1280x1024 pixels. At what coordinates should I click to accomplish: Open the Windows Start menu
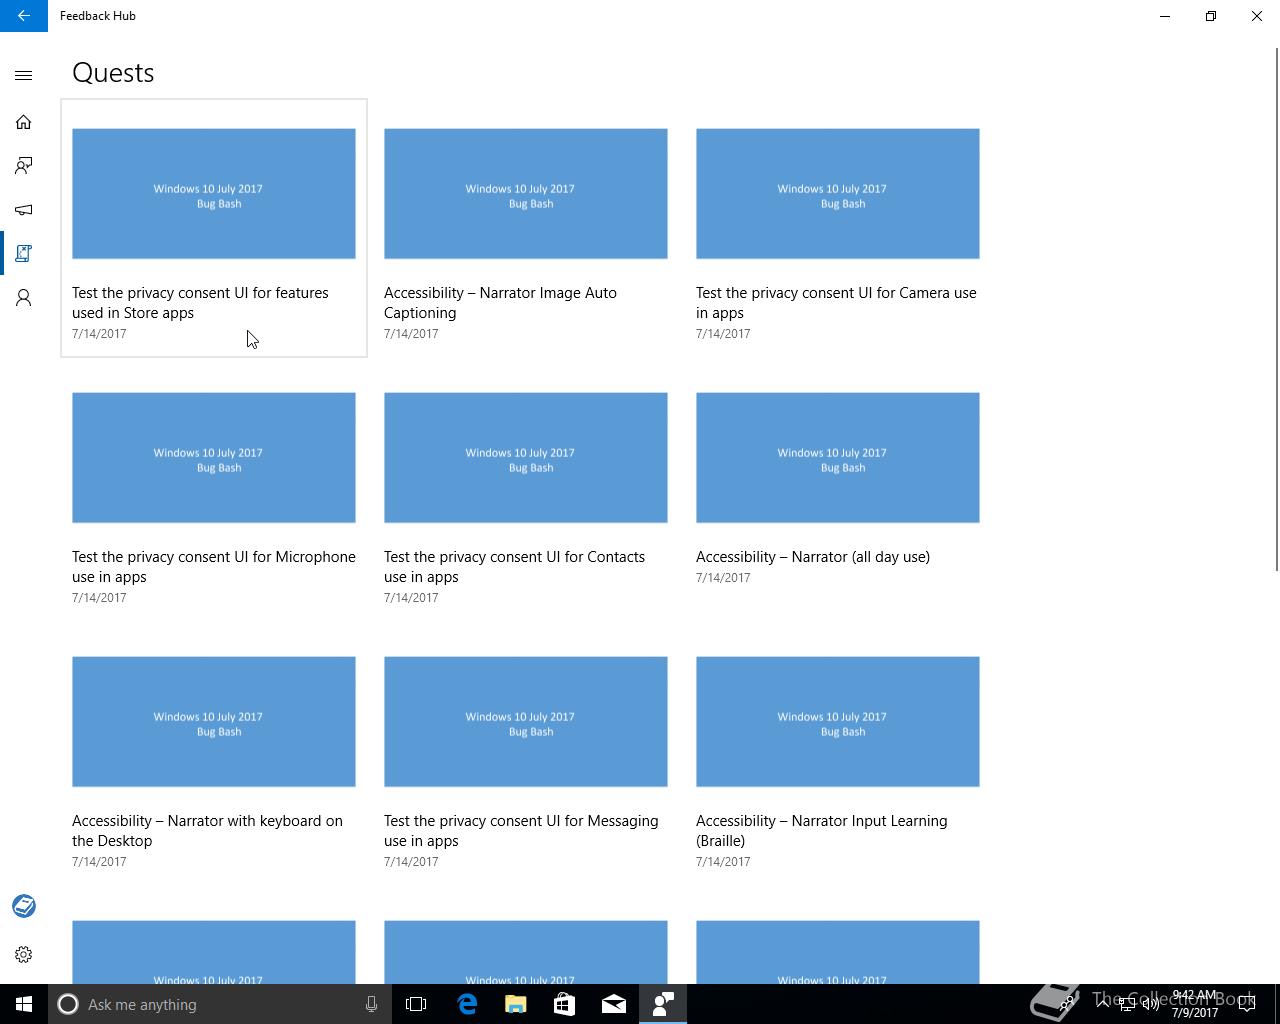tap(24, 1004)
